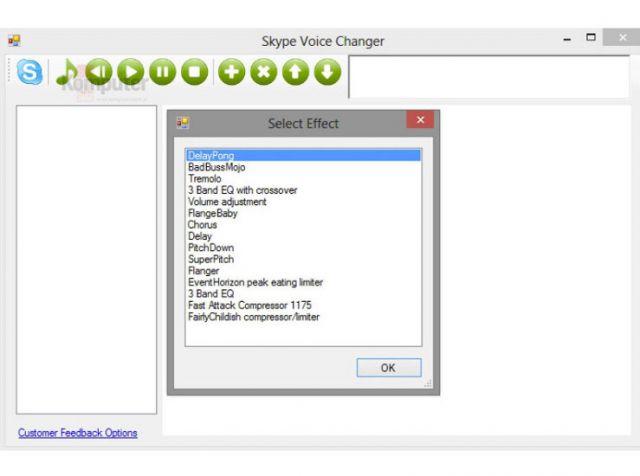The image size is (640, 476).
Task: Select FairlyChildish compressor/limiter
Action: pos(303,317)
